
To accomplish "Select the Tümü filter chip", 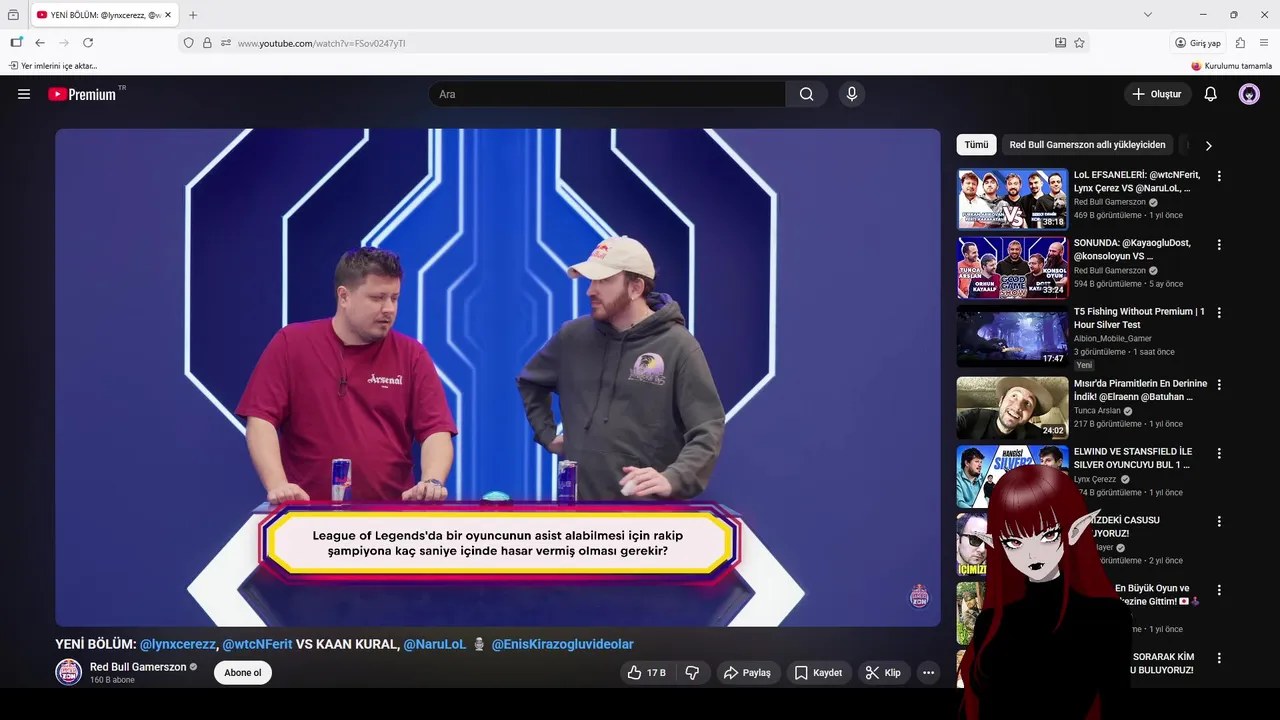I will click(x=976, y=145).
